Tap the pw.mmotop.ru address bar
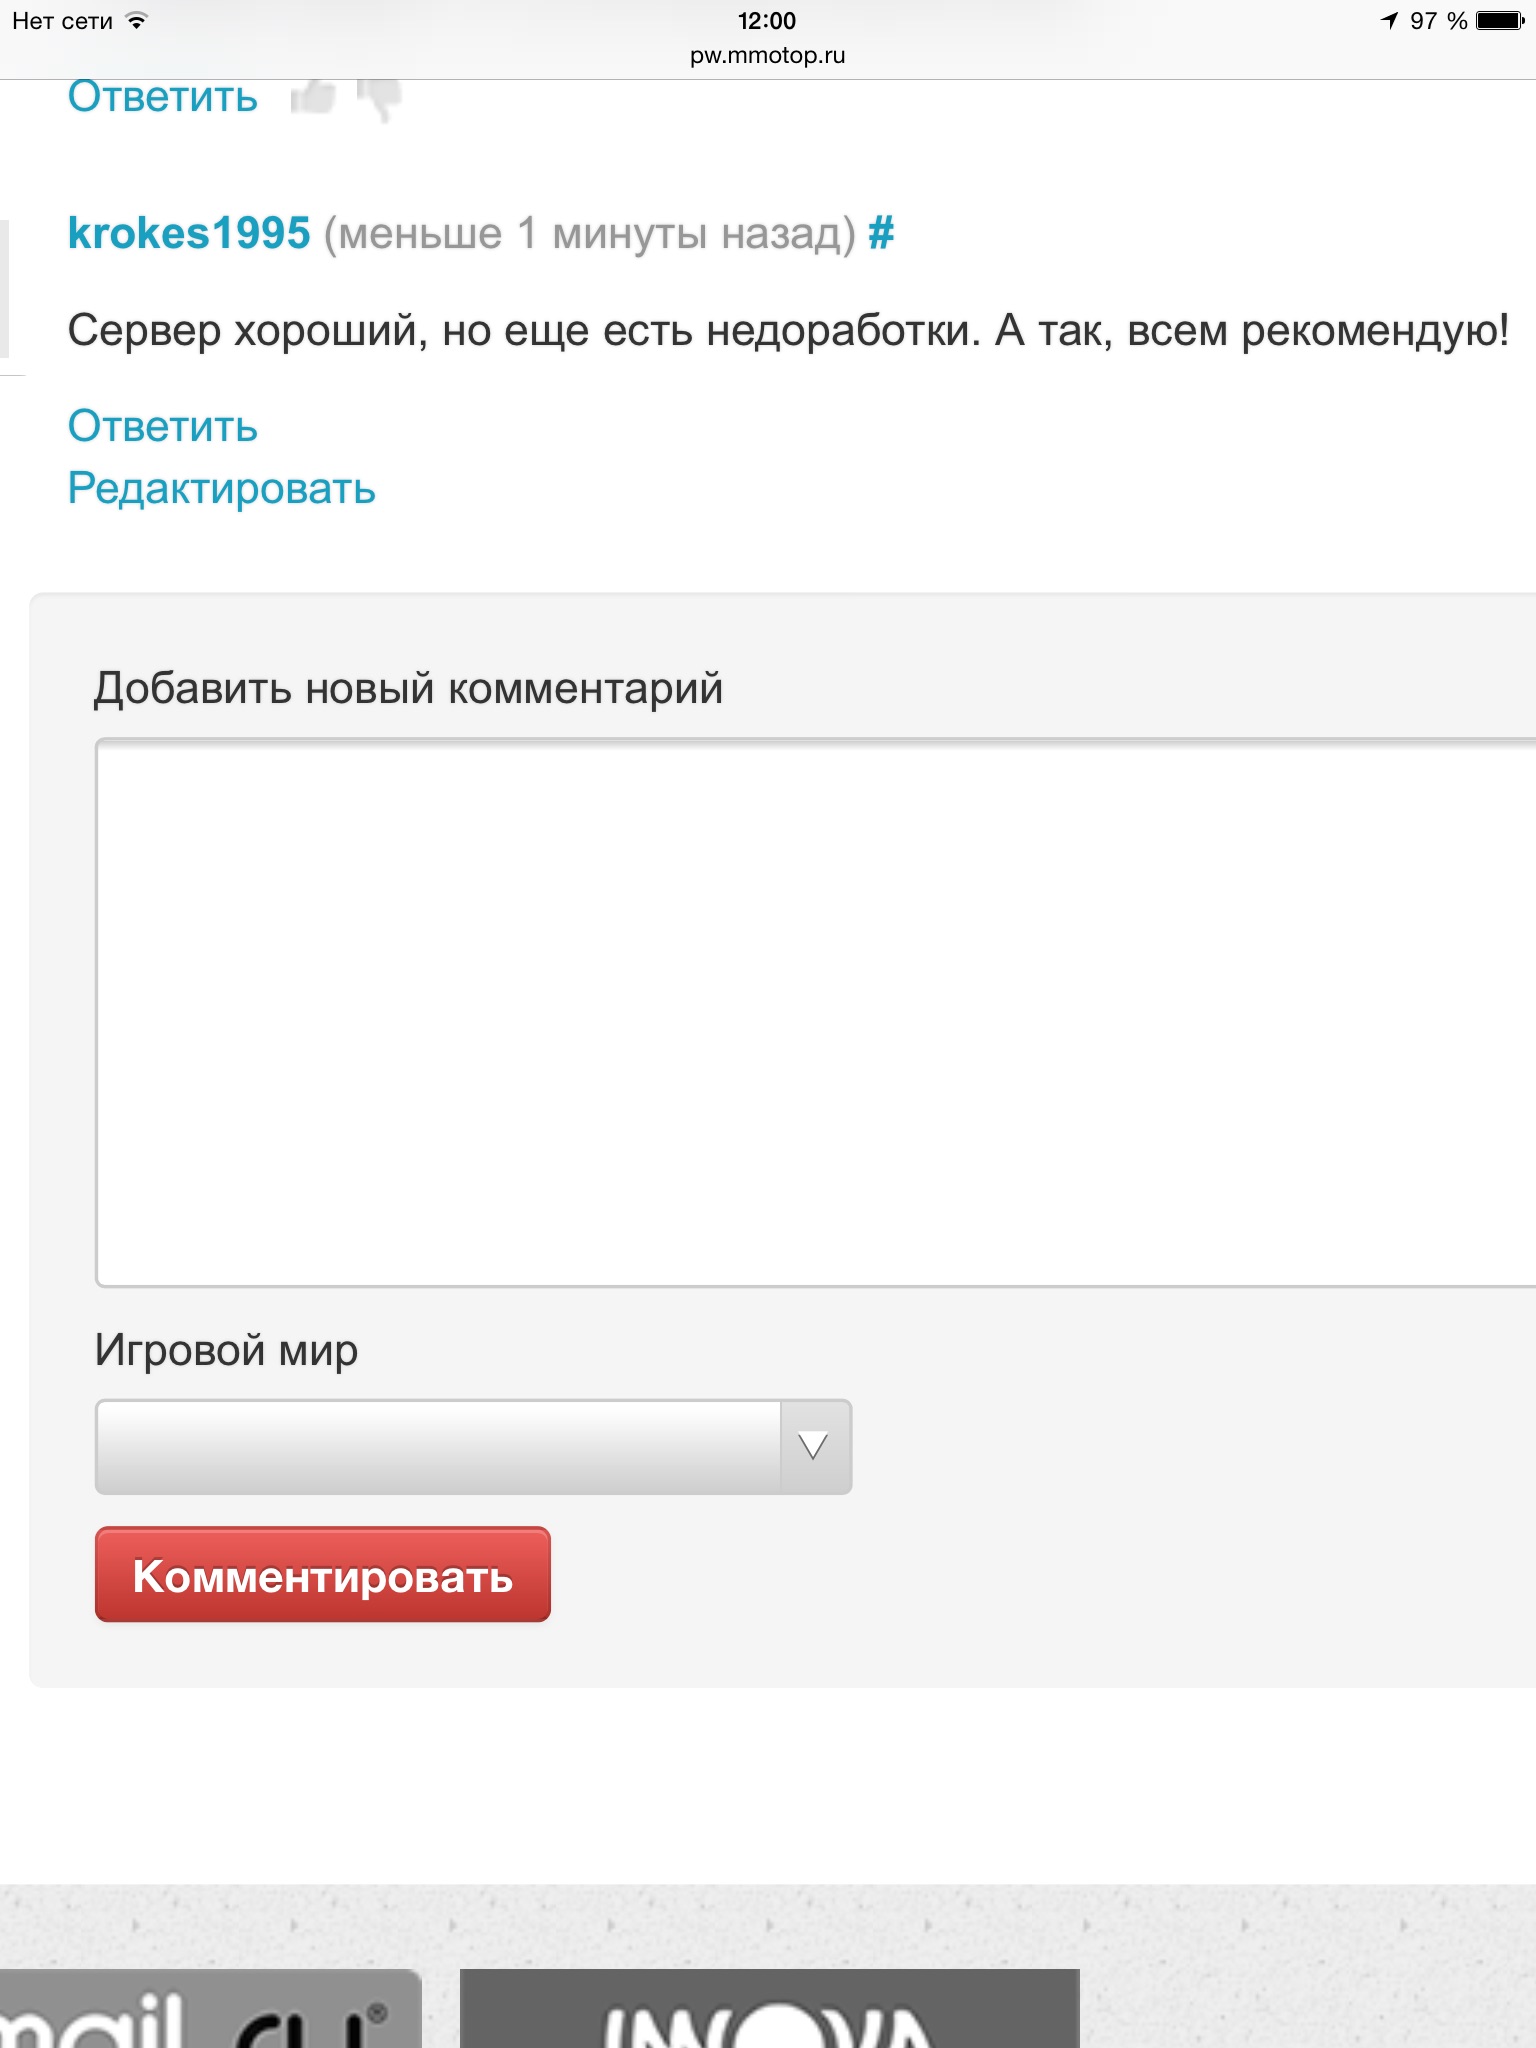Image resolution: width=1536 pixels, height=2048 pixels. pos(767,56)
